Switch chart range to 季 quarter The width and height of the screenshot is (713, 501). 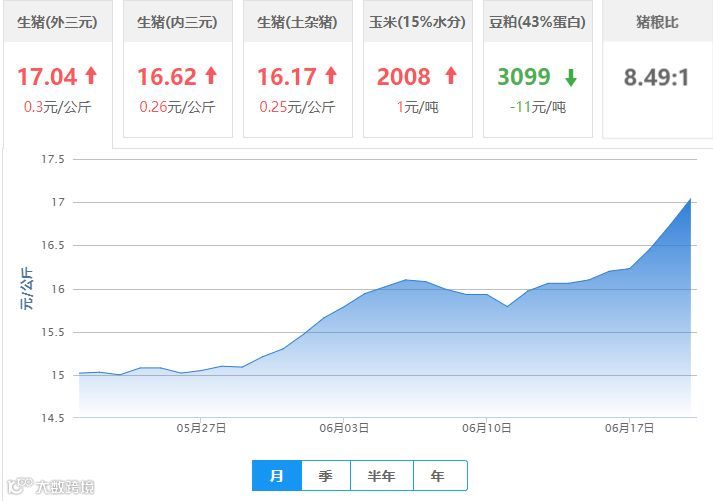[326, 476]
